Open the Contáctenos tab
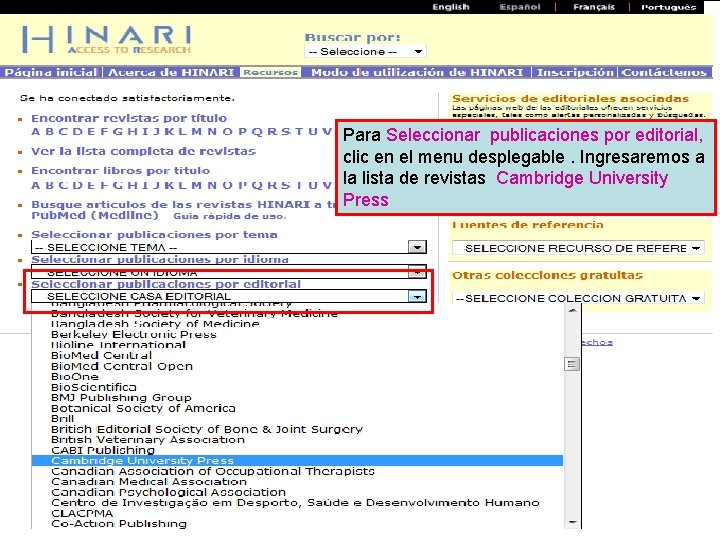The width and height of the screenshot is (720, 540). point(664,72)
